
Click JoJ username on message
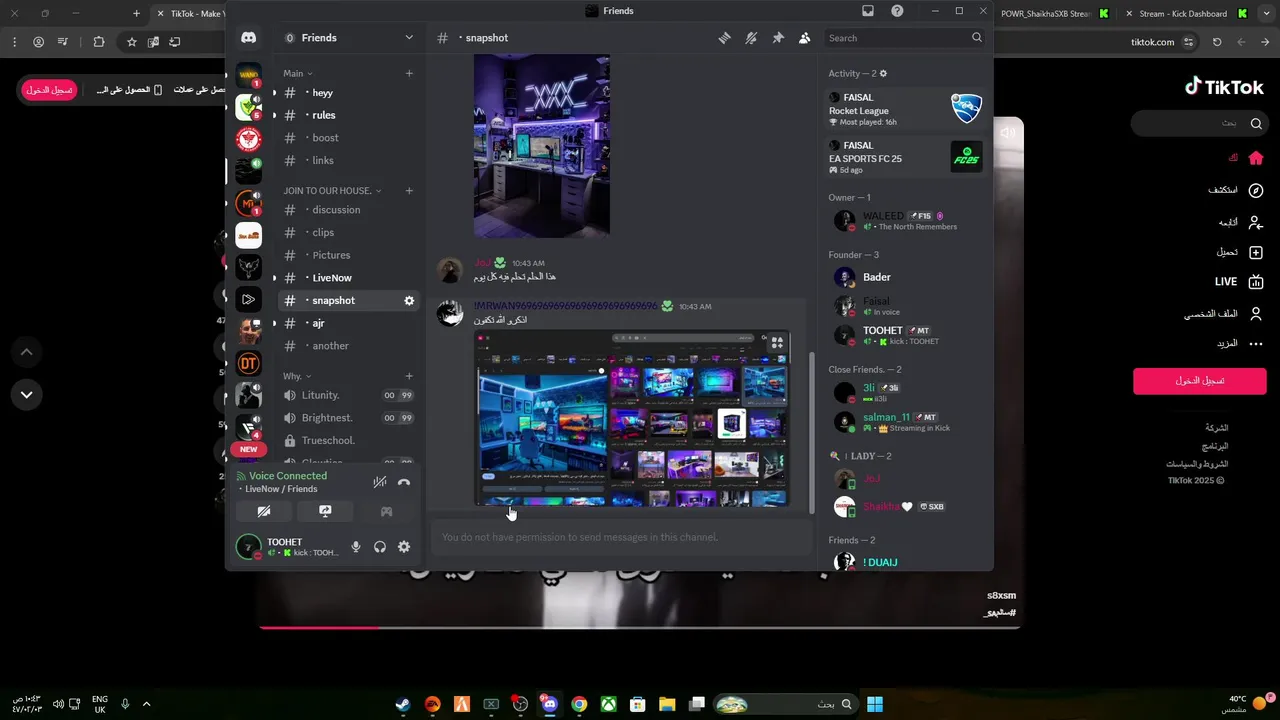click(x=482, y=263)
